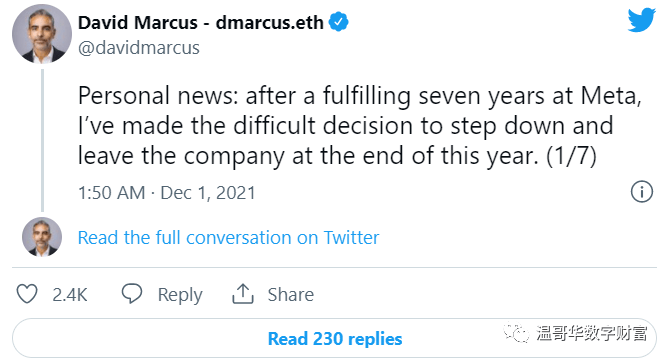Screen dimensions: 669x362
Task: Open the tweet info circle icon
Action: coord(642,192)
